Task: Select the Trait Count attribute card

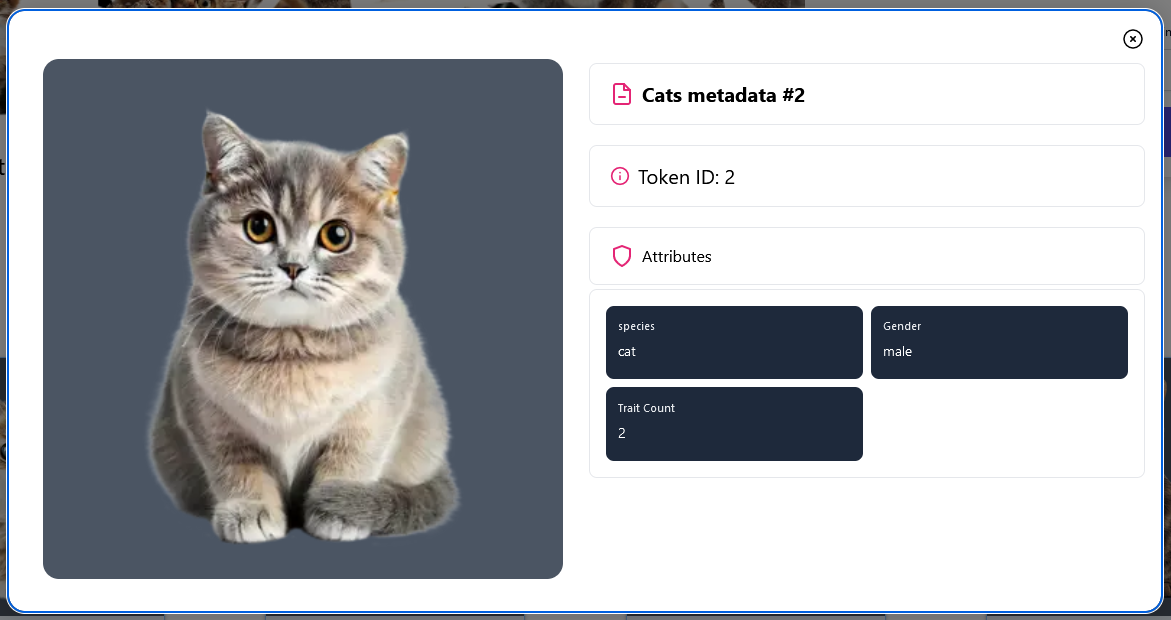Action: [734, 424]
